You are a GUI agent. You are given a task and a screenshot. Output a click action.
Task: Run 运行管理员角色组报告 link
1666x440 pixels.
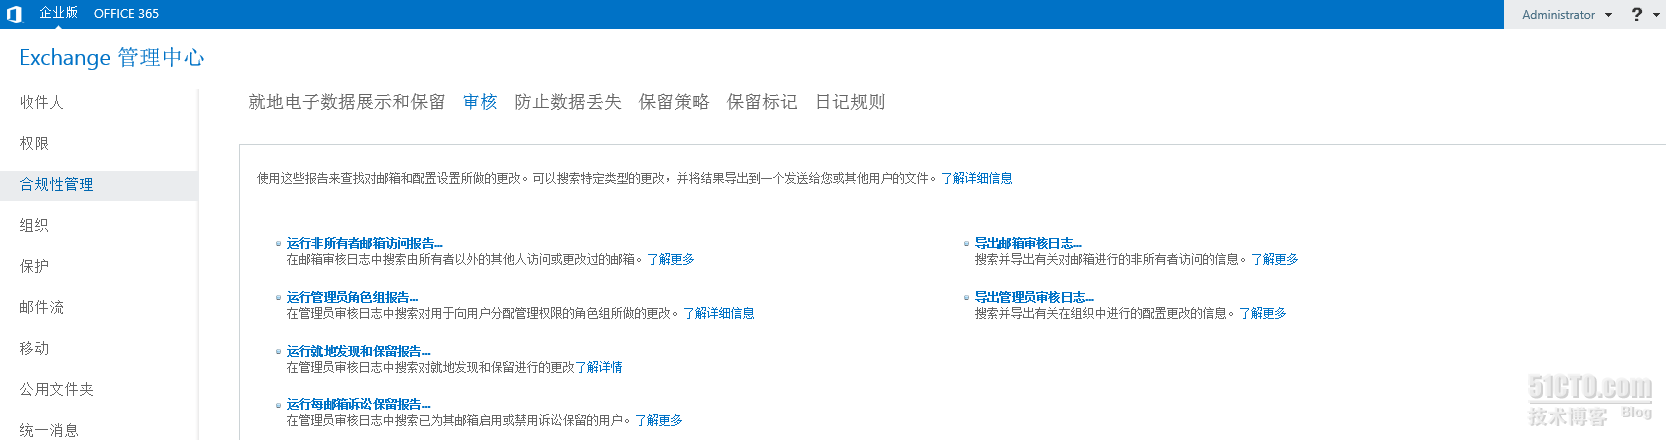click(x=352, y=297)
